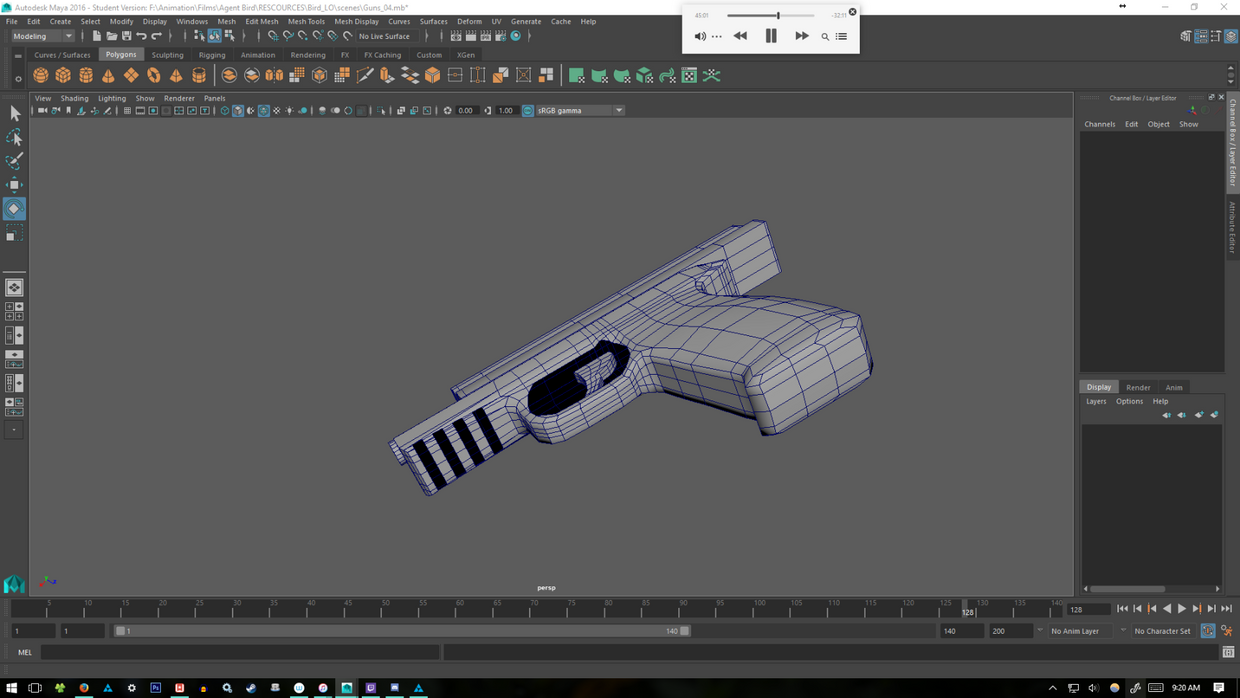Create a polygon pipe from the shelf

[199, 76]
